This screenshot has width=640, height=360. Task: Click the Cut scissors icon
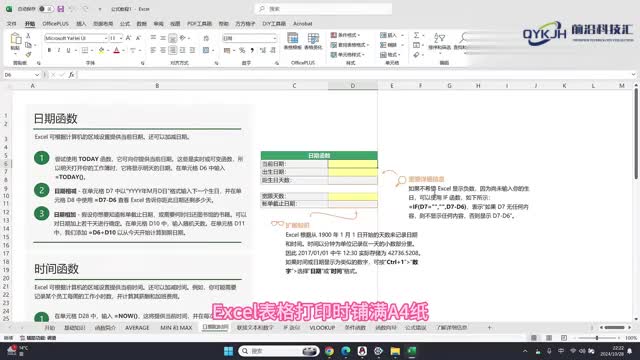click(x=28, y=36)
